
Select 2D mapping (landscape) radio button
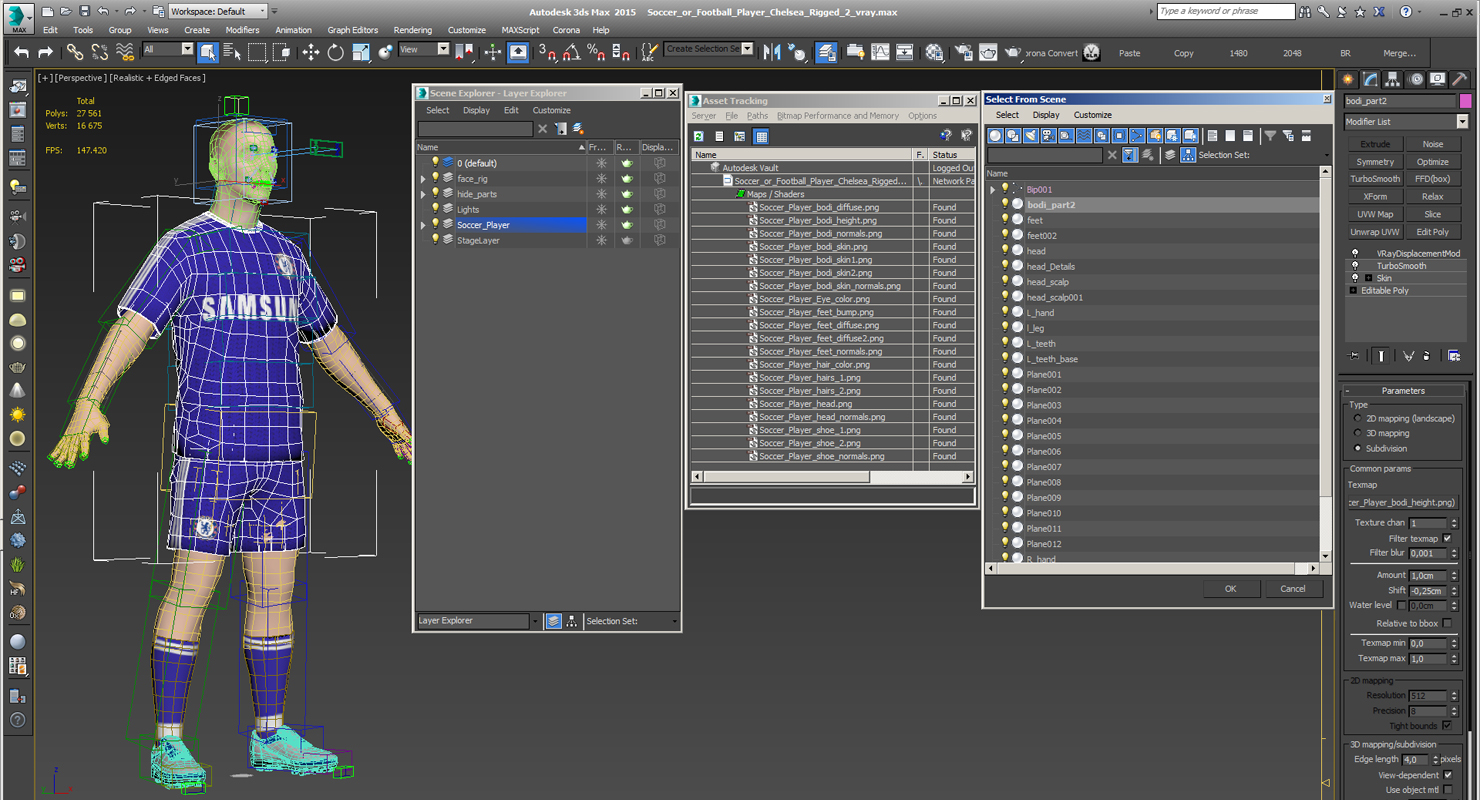[x=1358, y=418]
